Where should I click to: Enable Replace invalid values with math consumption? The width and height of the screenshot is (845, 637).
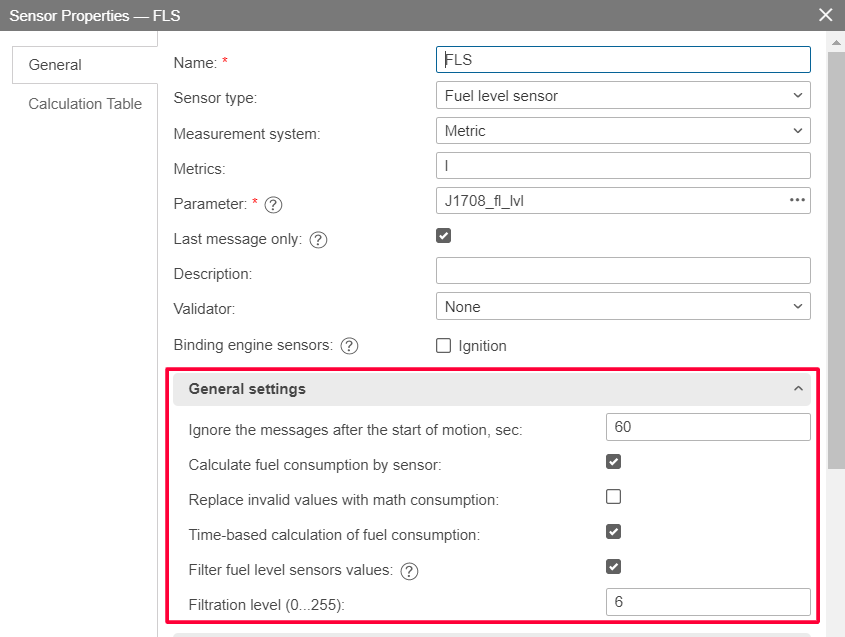[x=614, y=497]
